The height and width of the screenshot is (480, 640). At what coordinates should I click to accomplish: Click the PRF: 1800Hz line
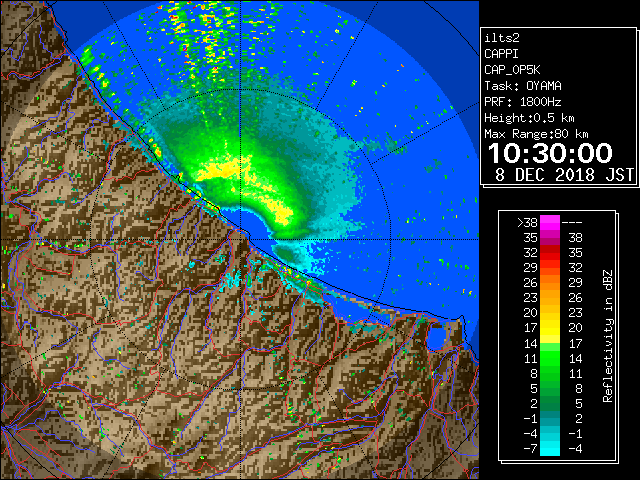pos(523,102)
